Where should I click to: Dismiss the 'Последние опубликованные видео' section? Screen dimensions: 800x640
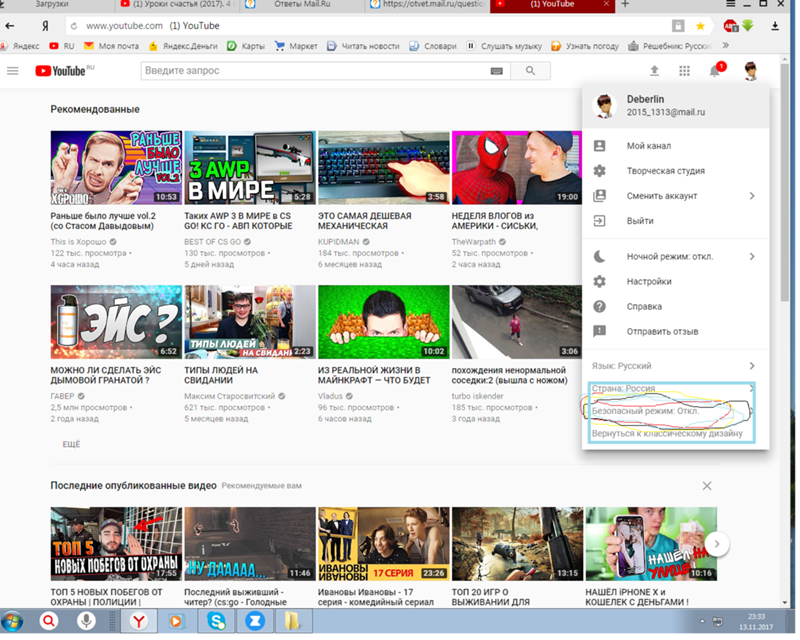(706, 486)
